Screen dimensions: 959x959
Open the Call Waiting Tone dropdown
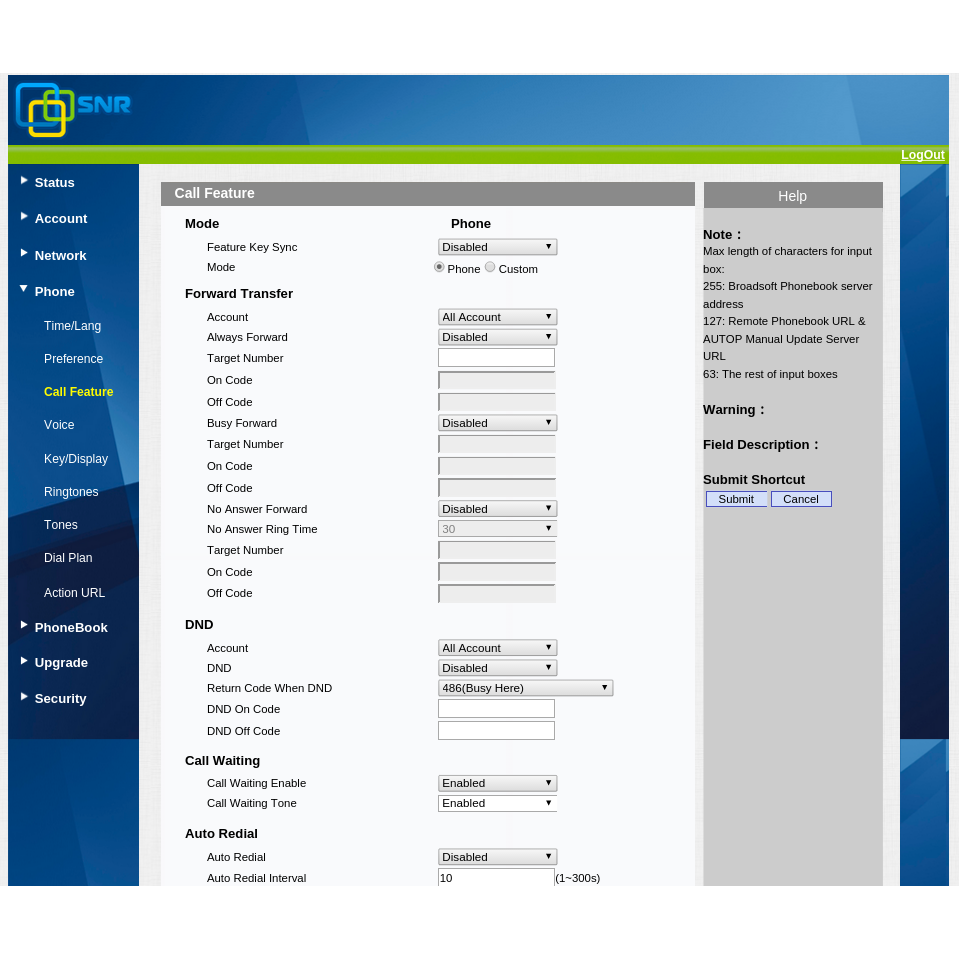pos(497,803)
